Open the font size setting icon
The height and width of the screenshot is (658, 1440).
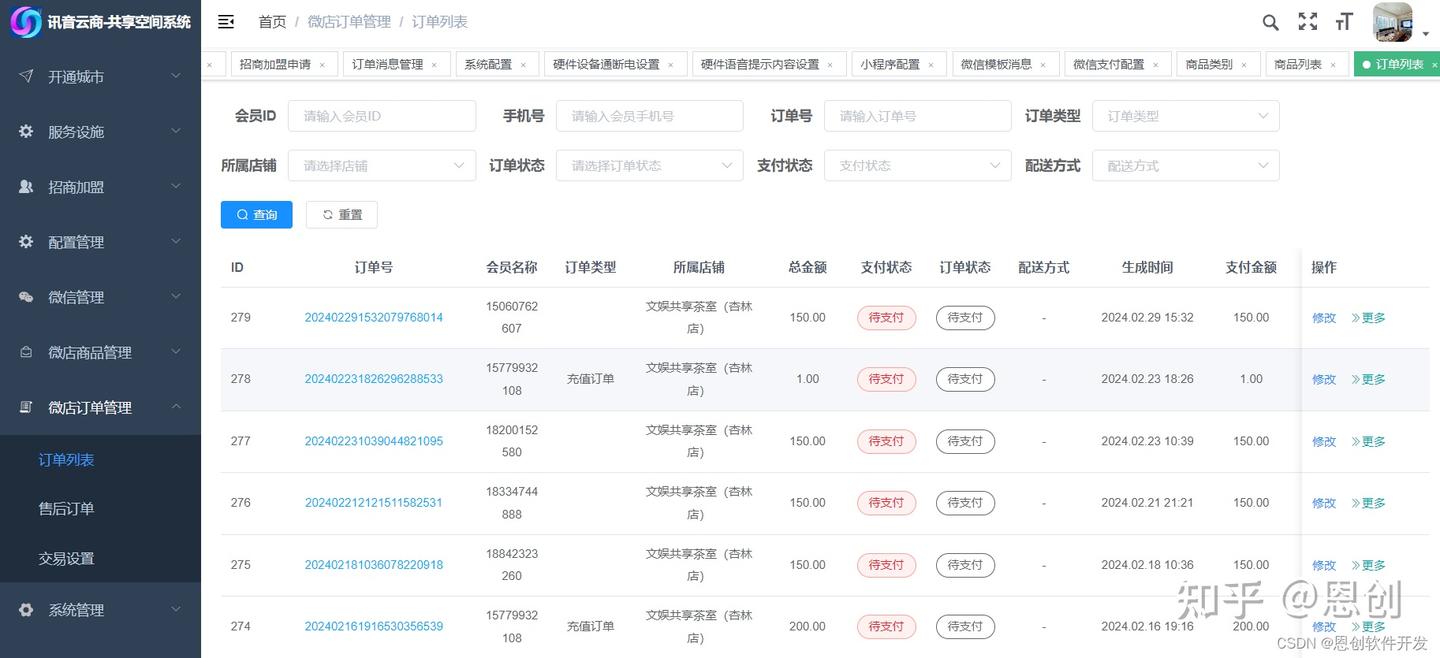[x=1344, y=22]
